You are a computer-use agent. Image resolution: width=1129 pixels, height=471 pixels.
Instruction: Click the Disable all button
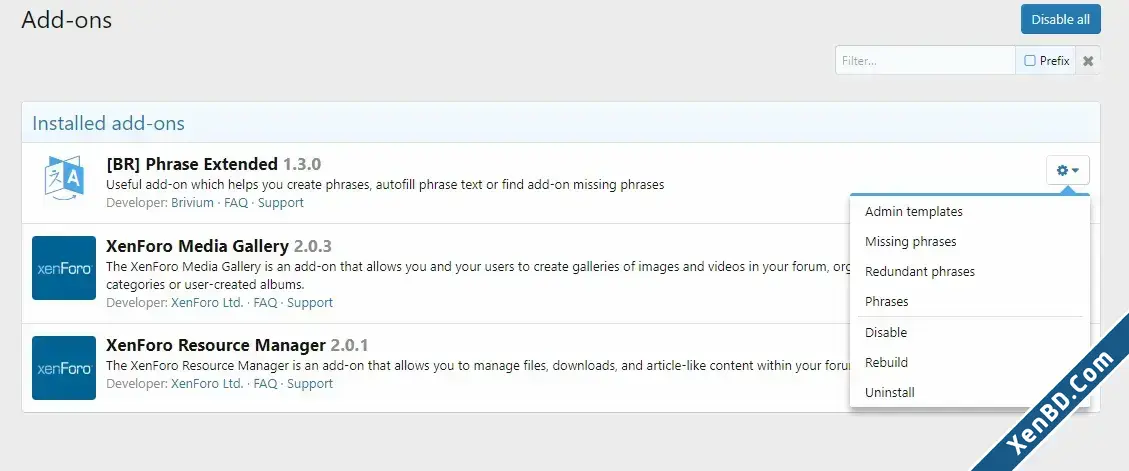tap(1061, 19)
